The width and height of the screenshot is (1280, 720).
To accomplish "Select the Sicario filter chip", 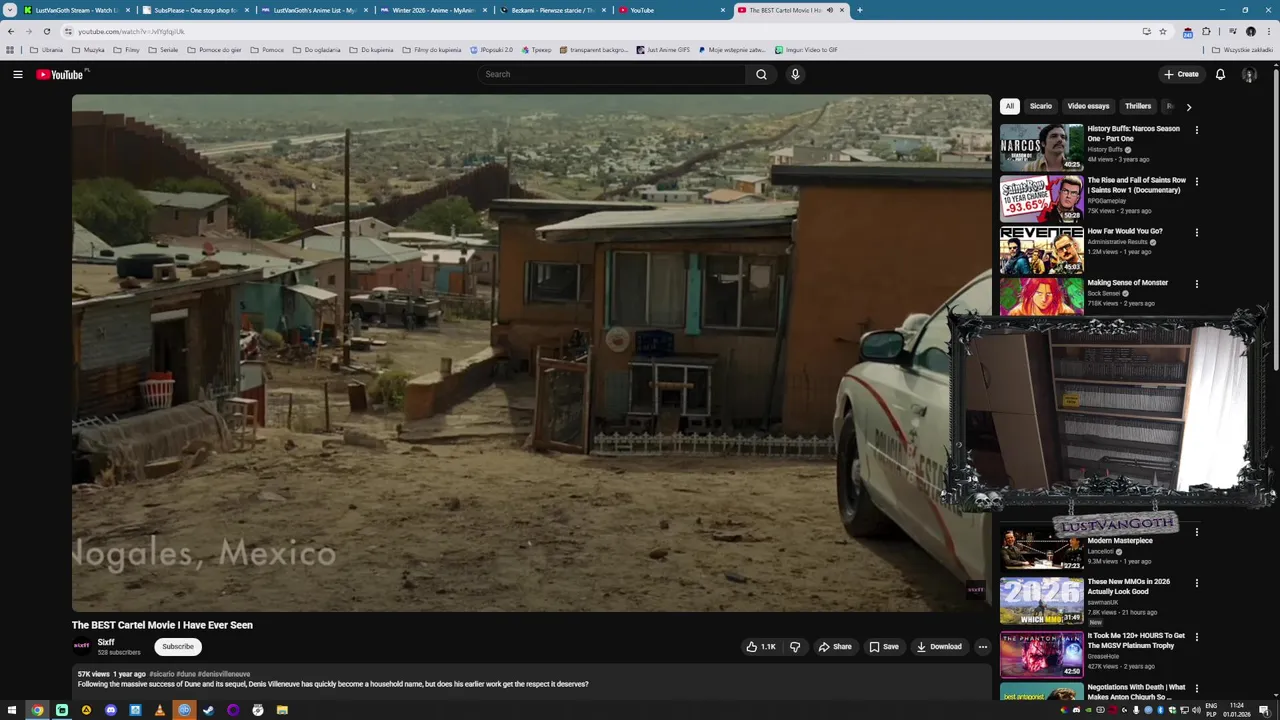I will pos(1041,106).
